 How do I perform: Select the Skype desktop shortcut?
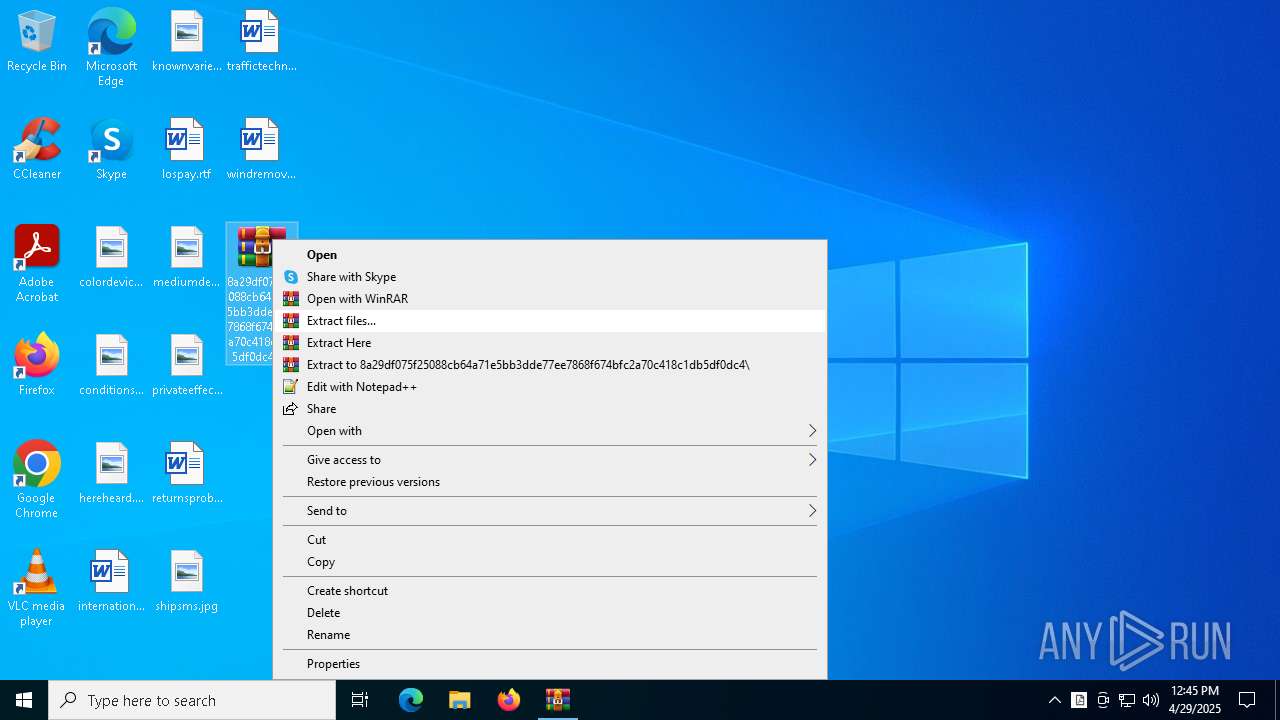click(x=111, y=150)
